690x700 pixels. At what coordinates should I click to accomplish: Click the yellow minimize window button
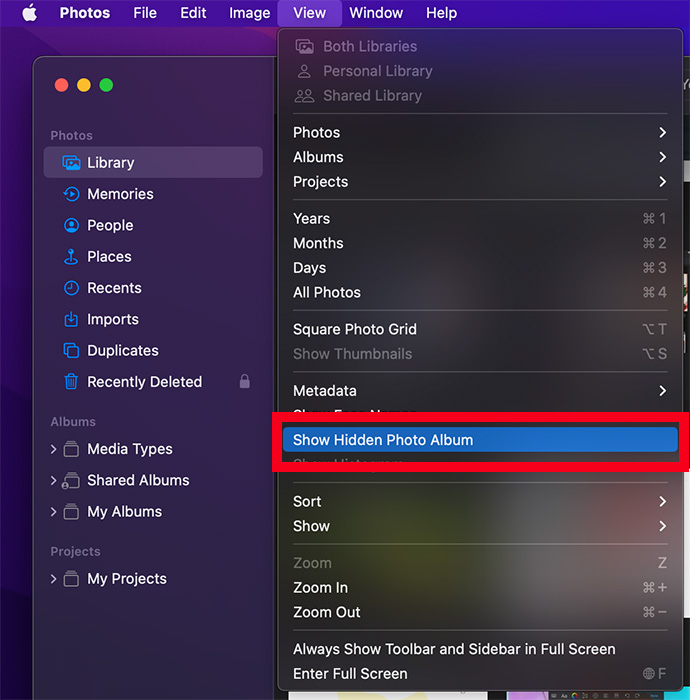[84, 85]
